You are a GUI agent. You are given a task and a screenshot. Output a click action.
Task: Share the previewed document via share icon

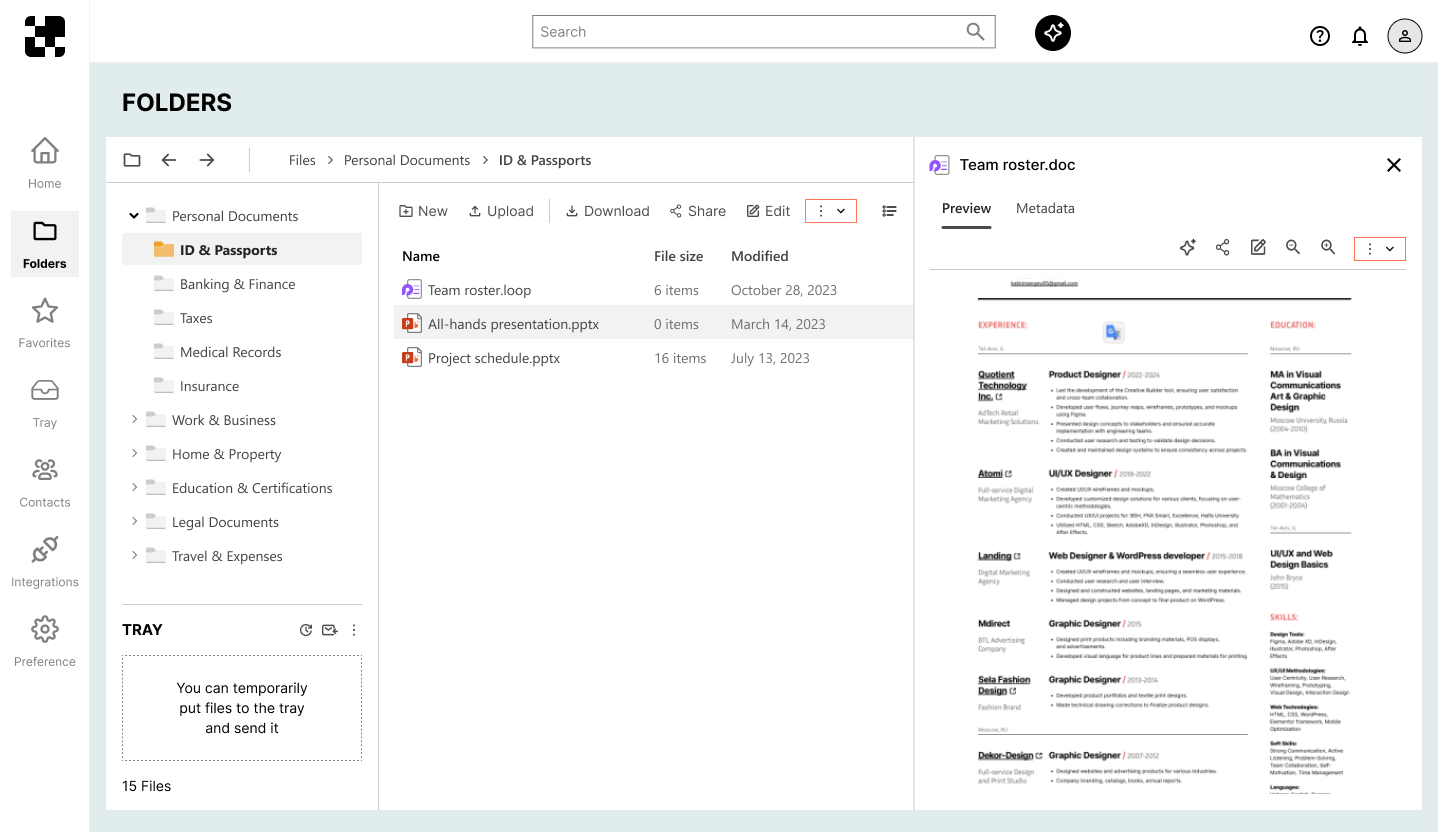point(1222,248)
